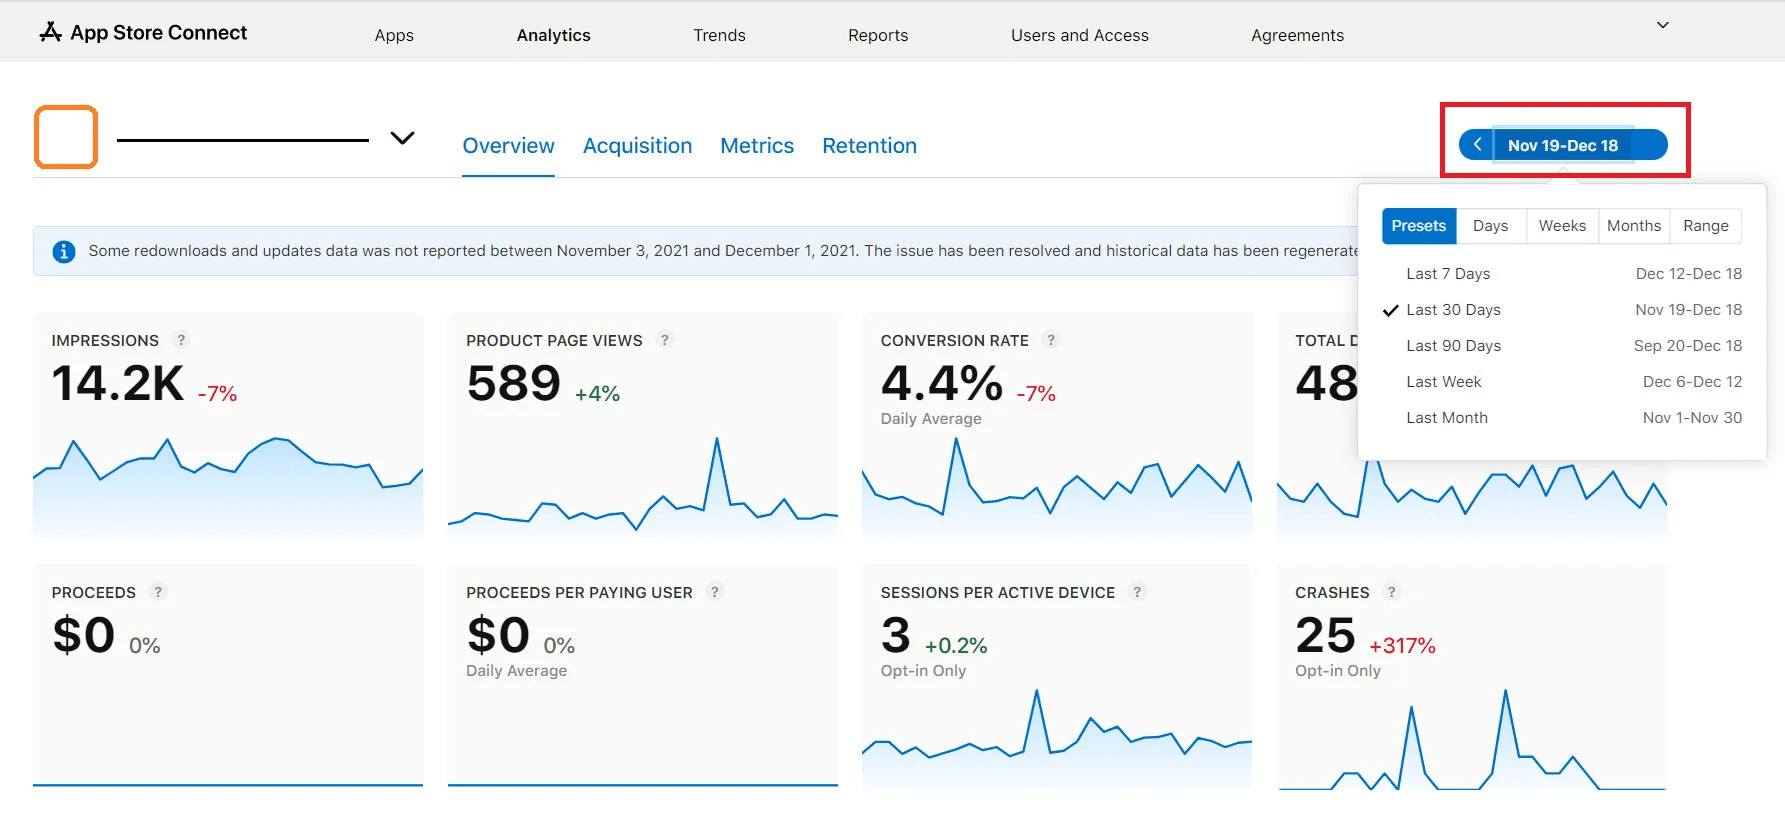Viewport: 1785px width, 838px height.
Task: Click the Proceeds $0 card
Action: [228, 677]
